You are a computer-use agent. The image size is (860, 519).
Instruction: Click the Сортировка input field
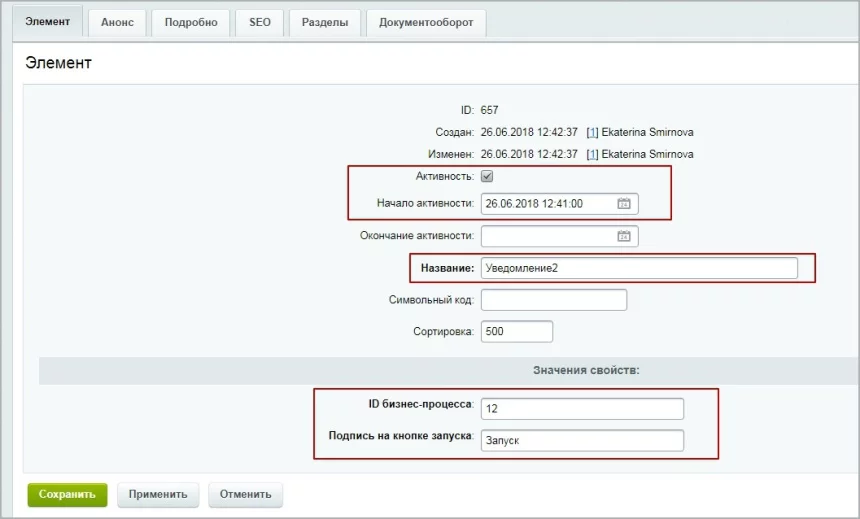coord(516,332)
